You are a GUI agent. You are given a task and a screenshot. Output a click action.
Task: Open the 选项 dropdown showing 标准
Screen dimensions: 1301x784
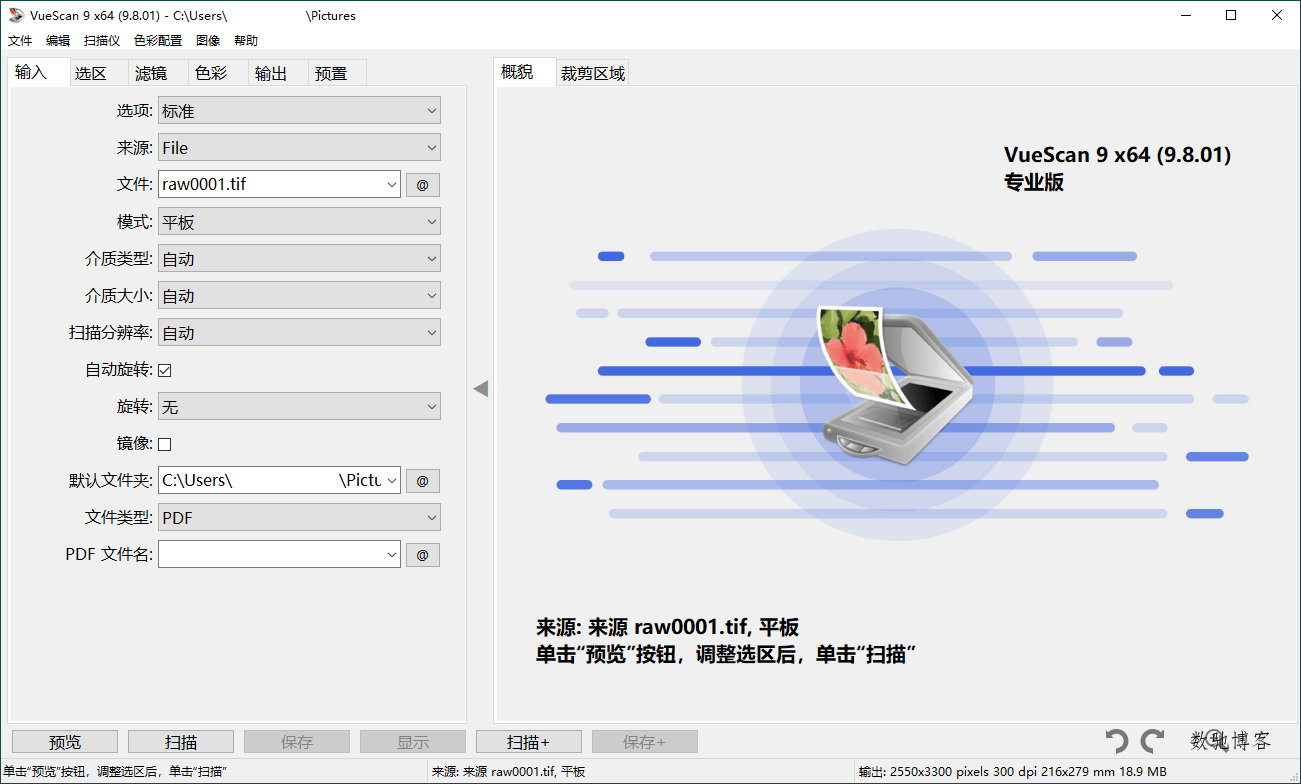point(299,111)
